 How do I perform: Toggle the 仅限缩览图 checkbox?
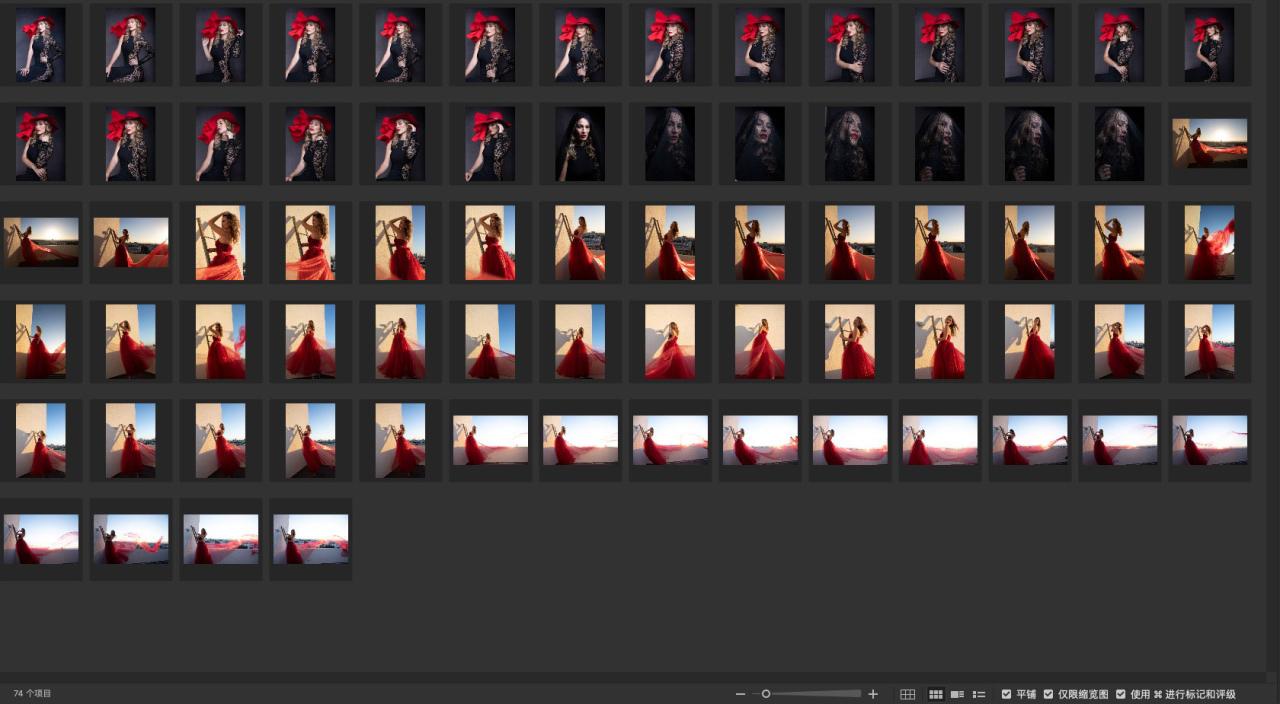click(1048, 694)
